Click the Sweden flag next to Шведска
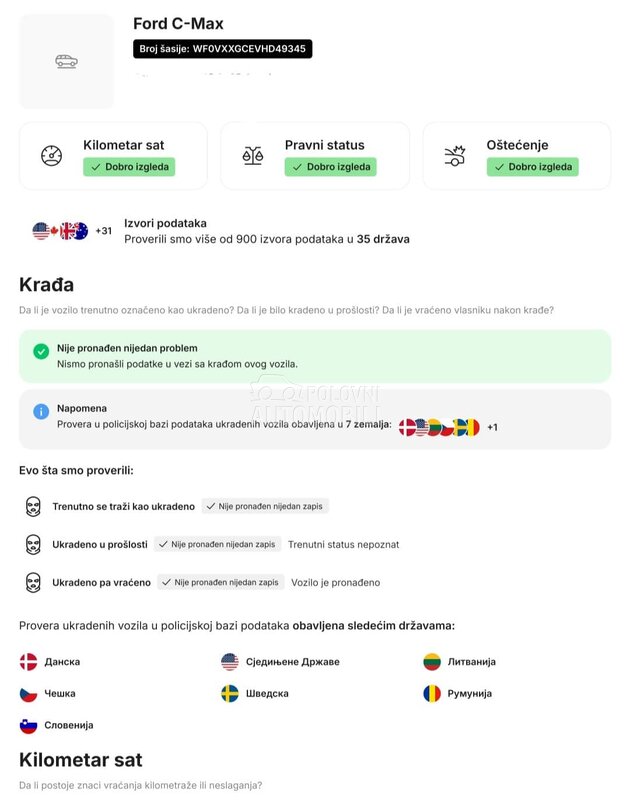This screenshot has height=800, width=630. coord(230,694)
